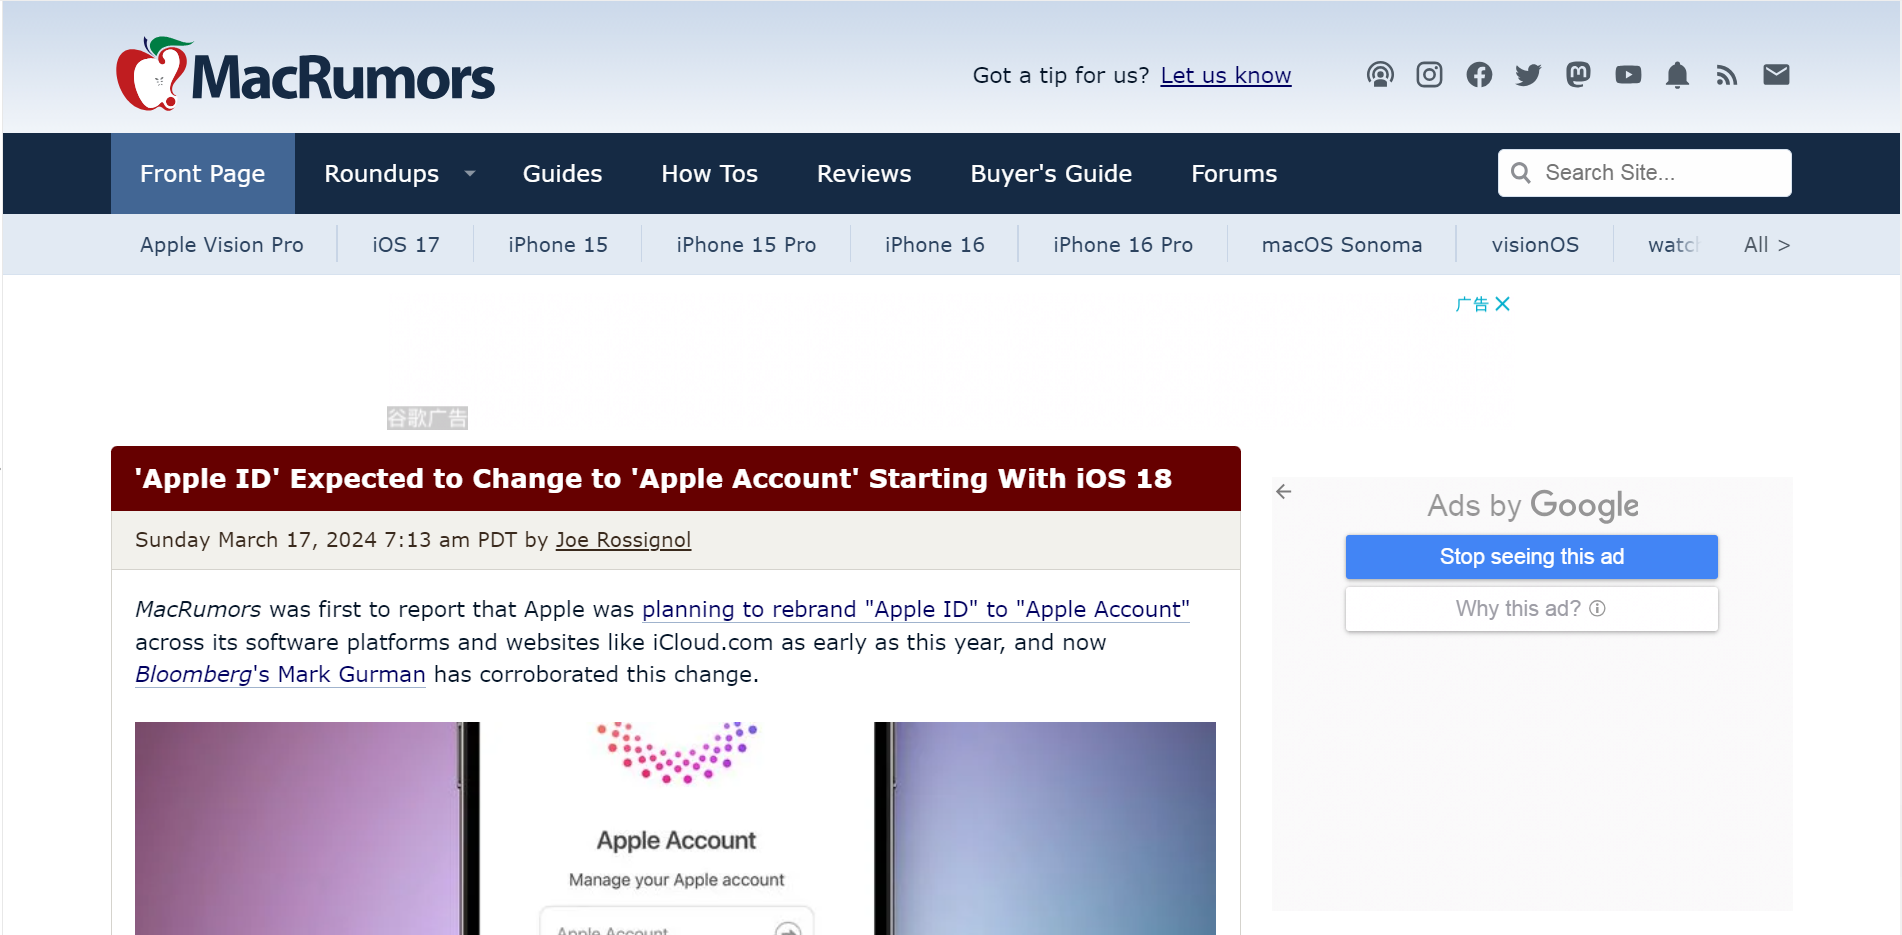Open the Roundups menu item

(x=381, y=174)
